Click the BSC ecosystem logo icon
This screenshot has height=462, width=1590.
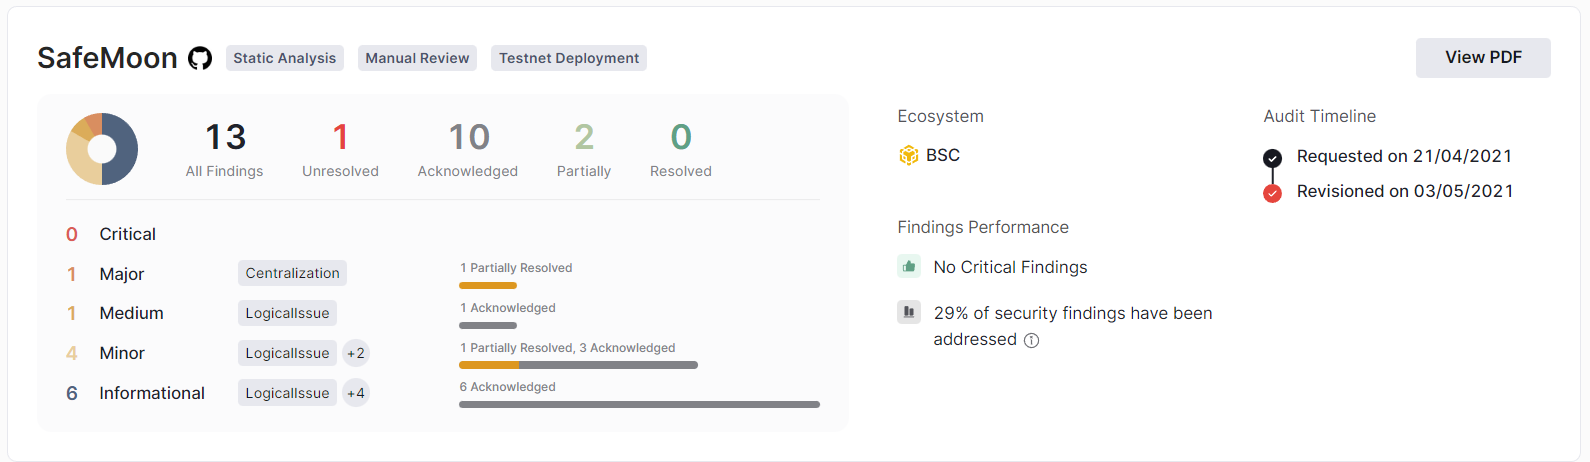point(908,155)
